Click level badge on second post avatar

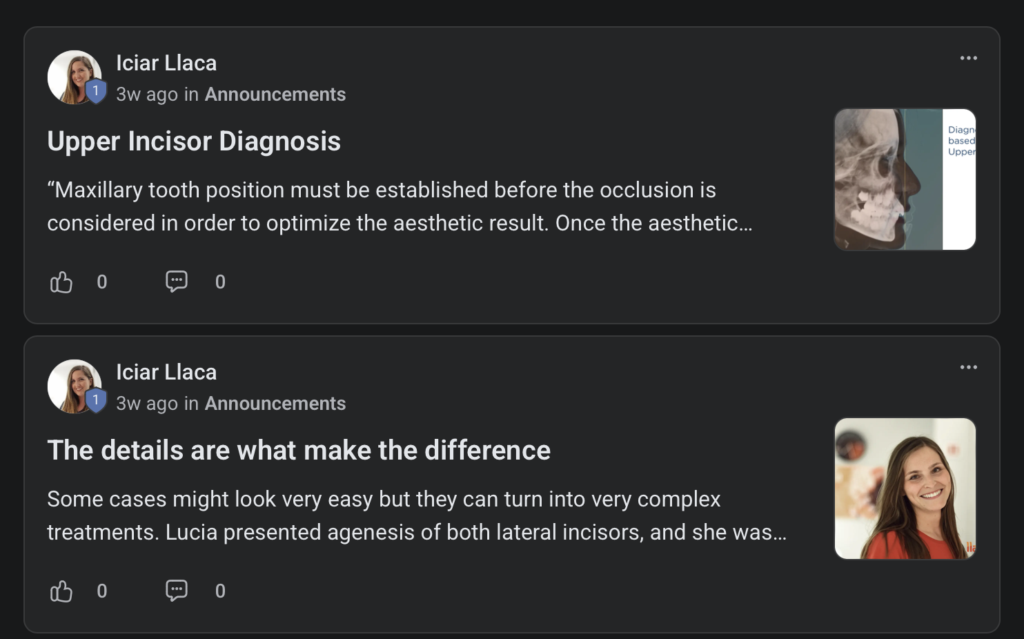coord(96,401)
